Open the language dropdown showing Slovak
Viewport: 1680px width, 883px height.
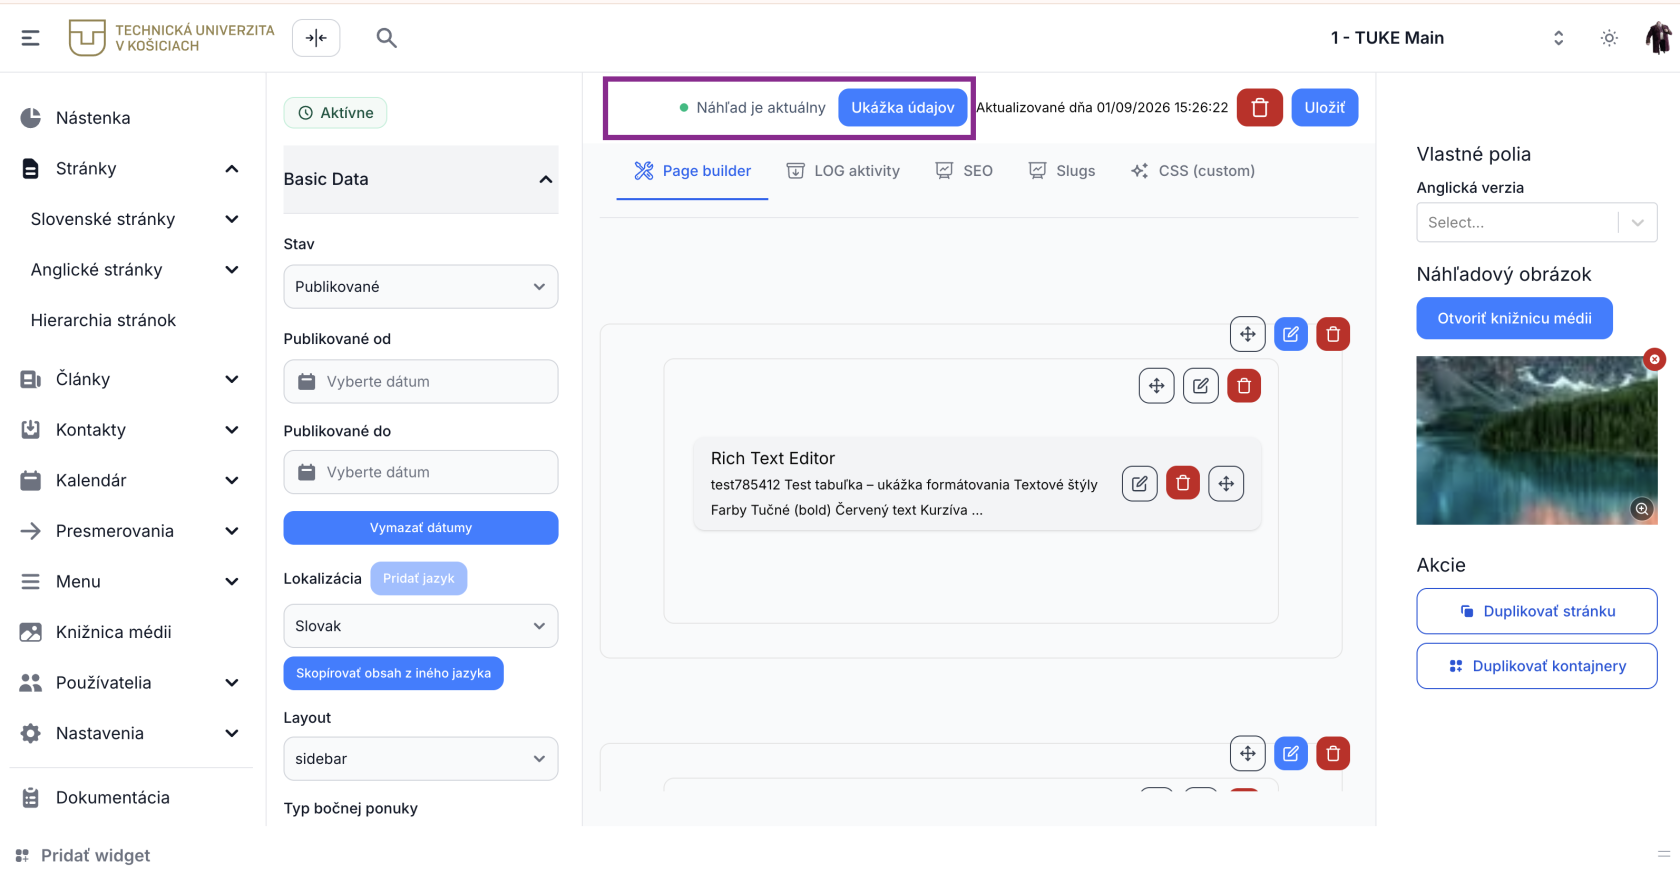421,626
